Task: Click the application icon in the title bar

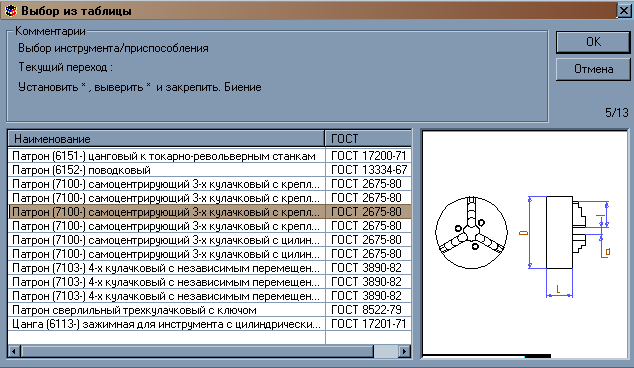Action: pos(11,11)
